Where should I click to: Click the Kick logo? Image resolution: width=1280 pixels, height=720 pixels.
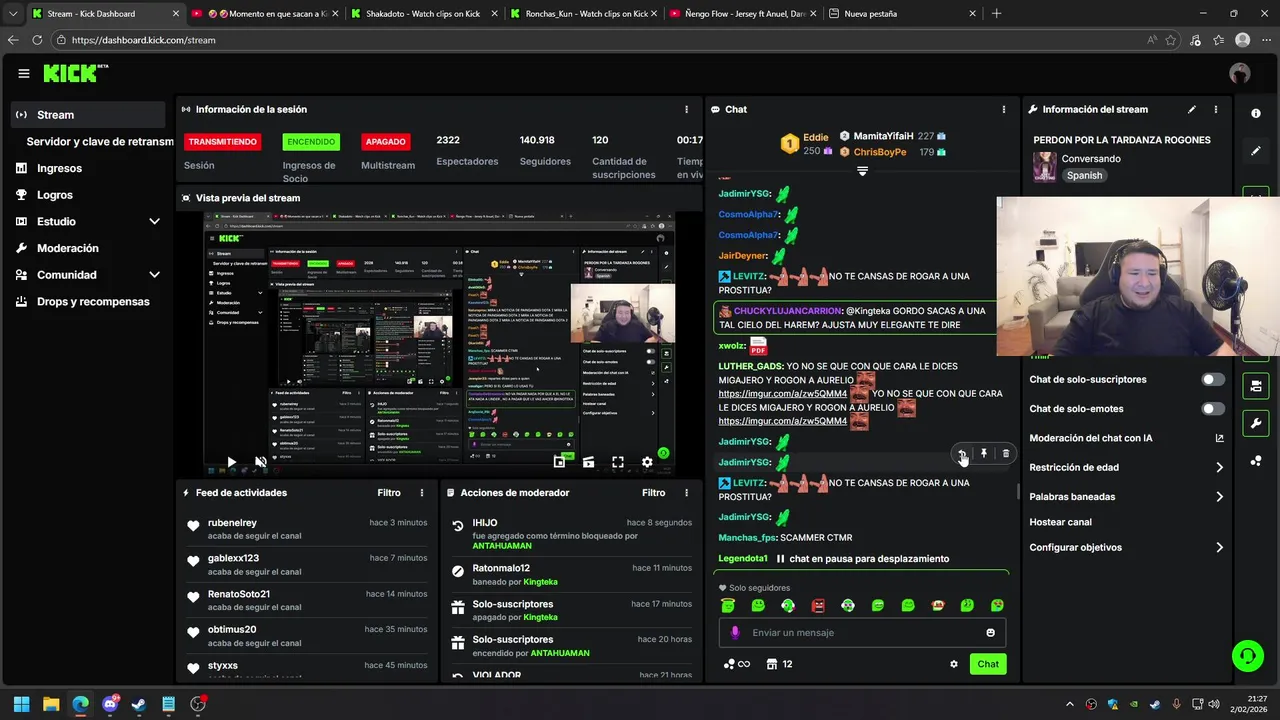tap(75, 73)
